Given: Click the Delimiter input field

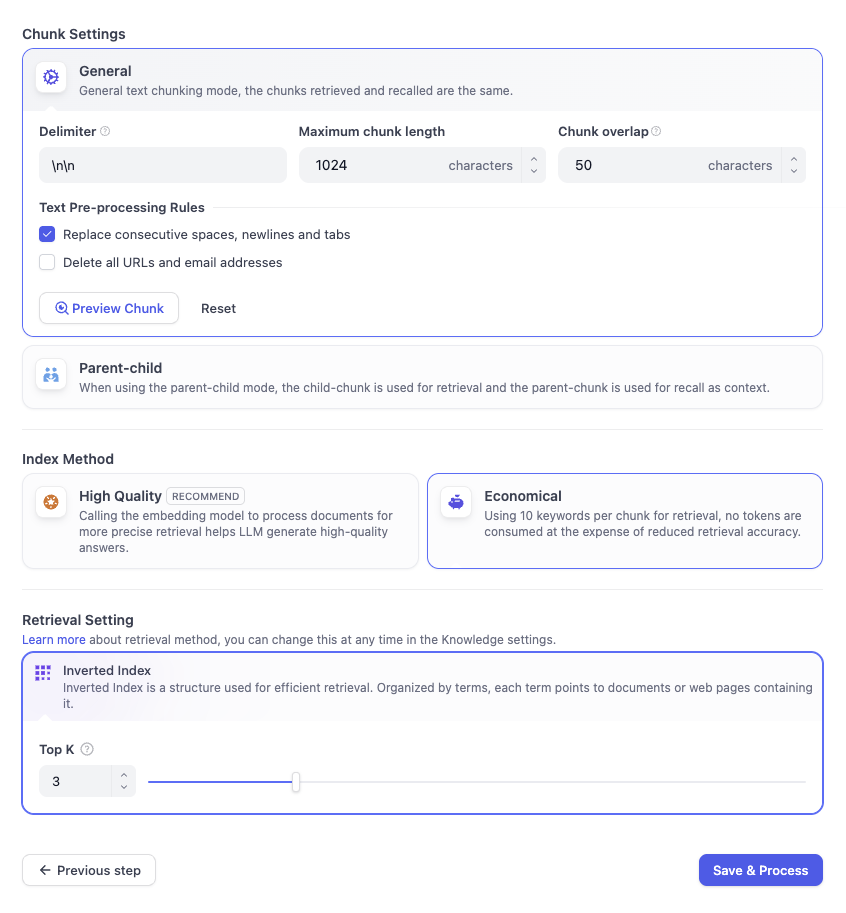Looking at the screenshot, I should [x=162, y=165].
